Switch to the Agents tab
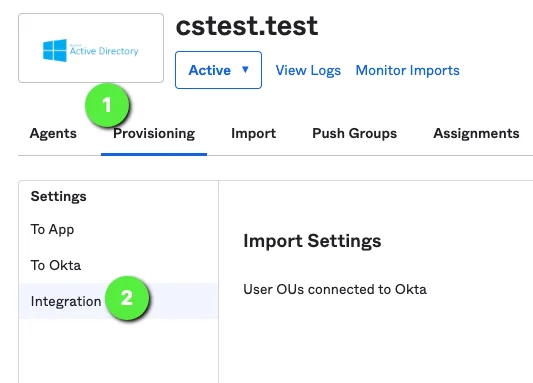 [53, 133]
